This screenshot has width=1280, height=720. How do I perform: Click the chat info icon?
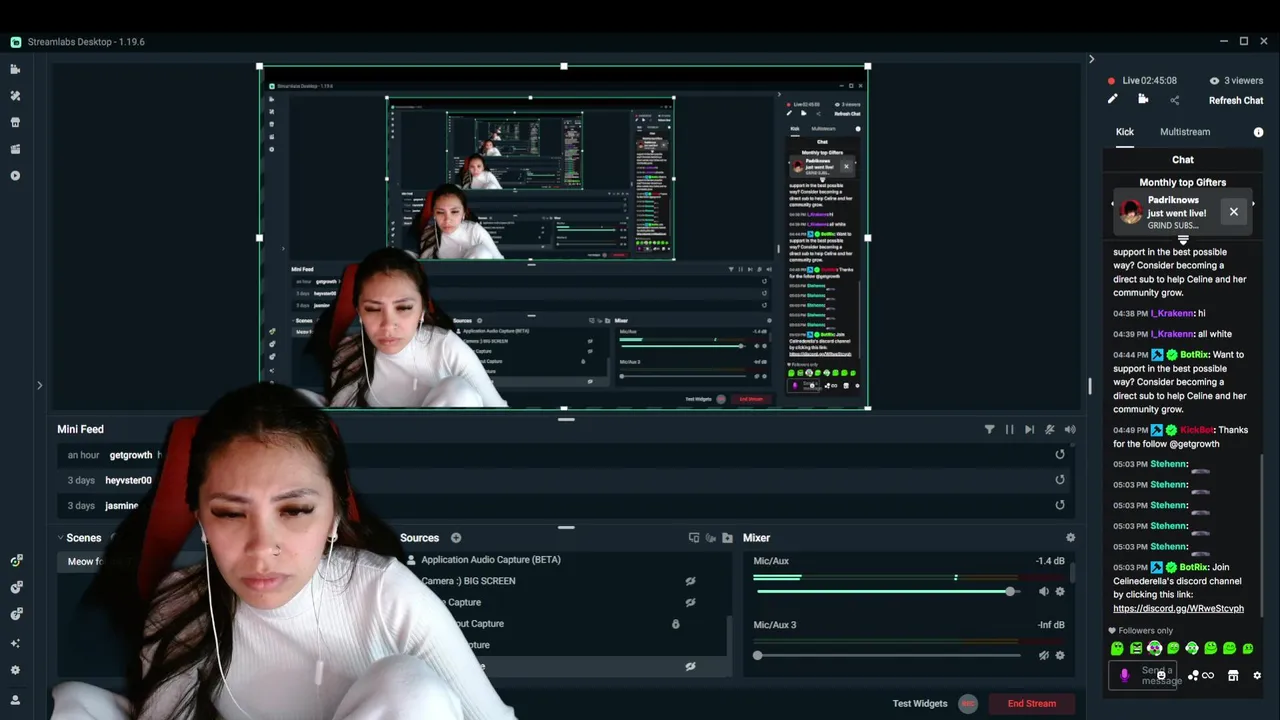[1258, 132]
